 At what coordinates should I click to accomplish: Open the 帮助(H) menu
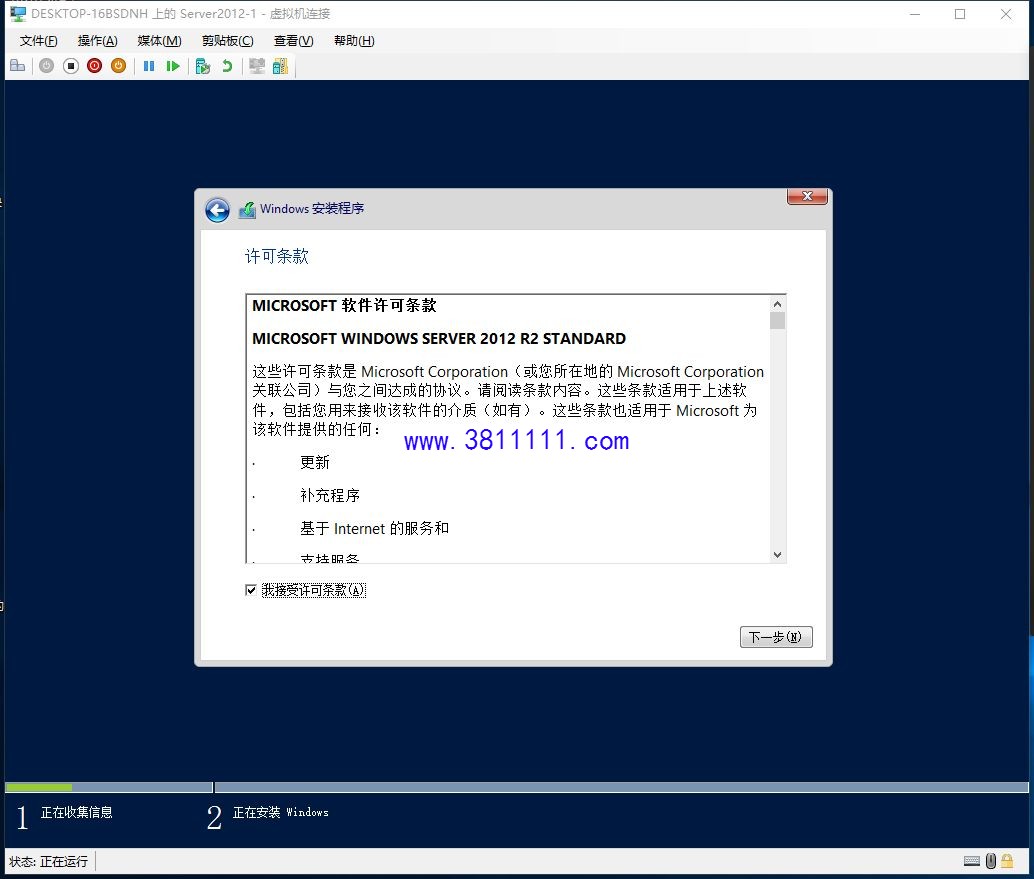354,41
